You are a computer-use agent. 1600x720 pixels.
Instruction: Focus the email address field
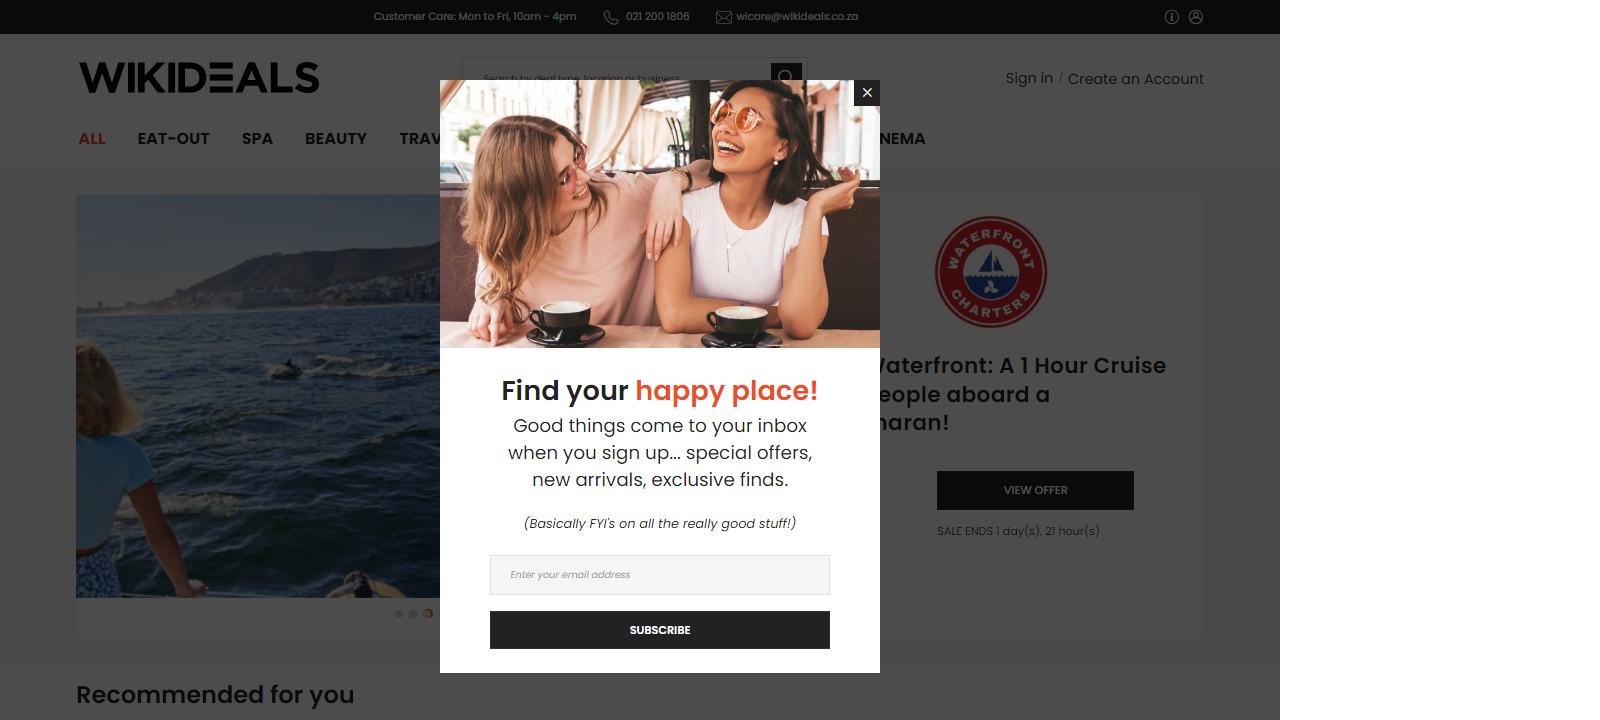660,575
